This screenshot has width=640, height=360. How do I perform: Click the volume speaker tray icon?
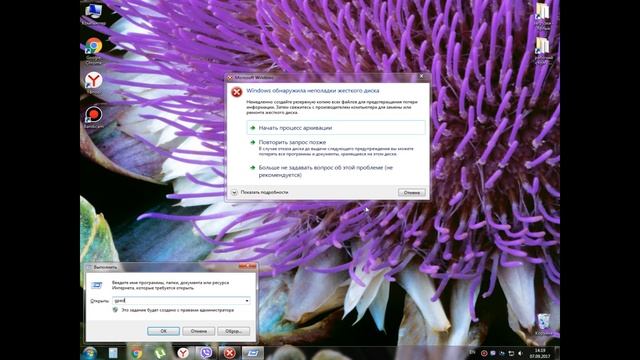point(520,353)
